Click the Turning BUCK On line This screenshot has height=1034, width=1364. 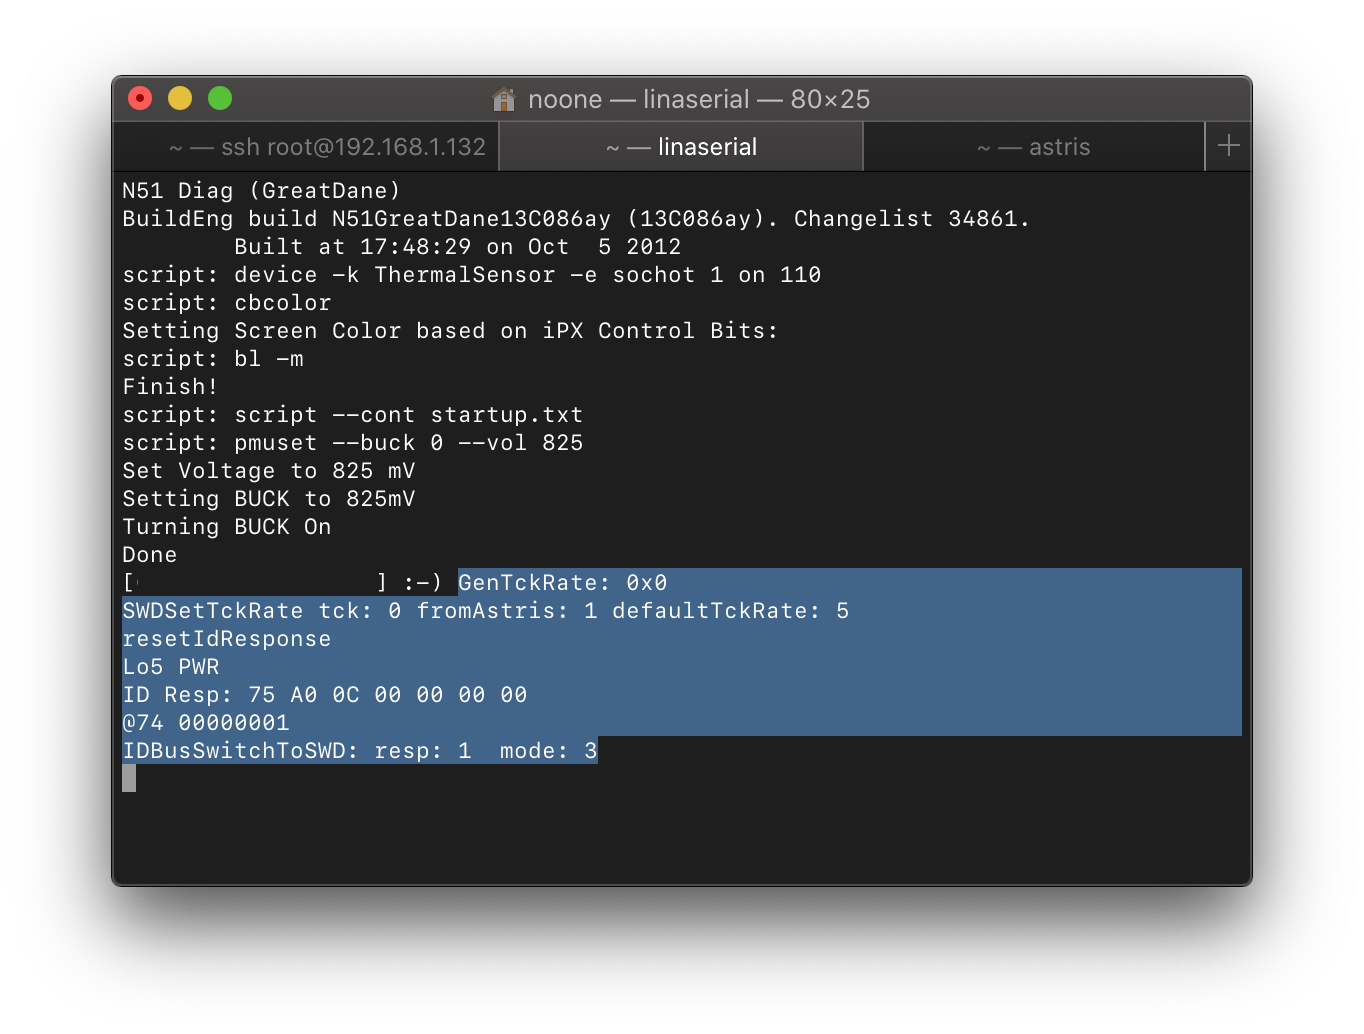227,526
